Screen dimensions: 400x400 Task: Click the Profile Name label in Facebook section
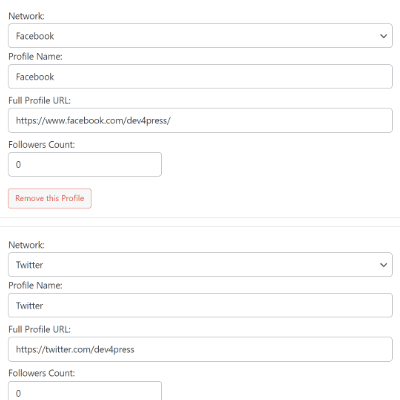35,57
